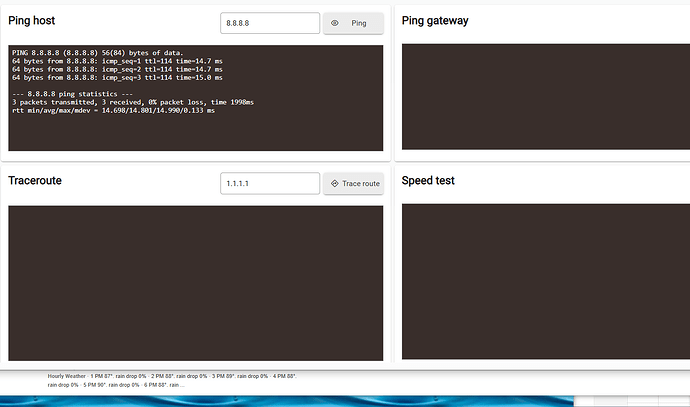Focus the Ping host address field 8.8.8.8
Image resolution: width=690 pixels, height=407 pixels.
pos(270,23)
